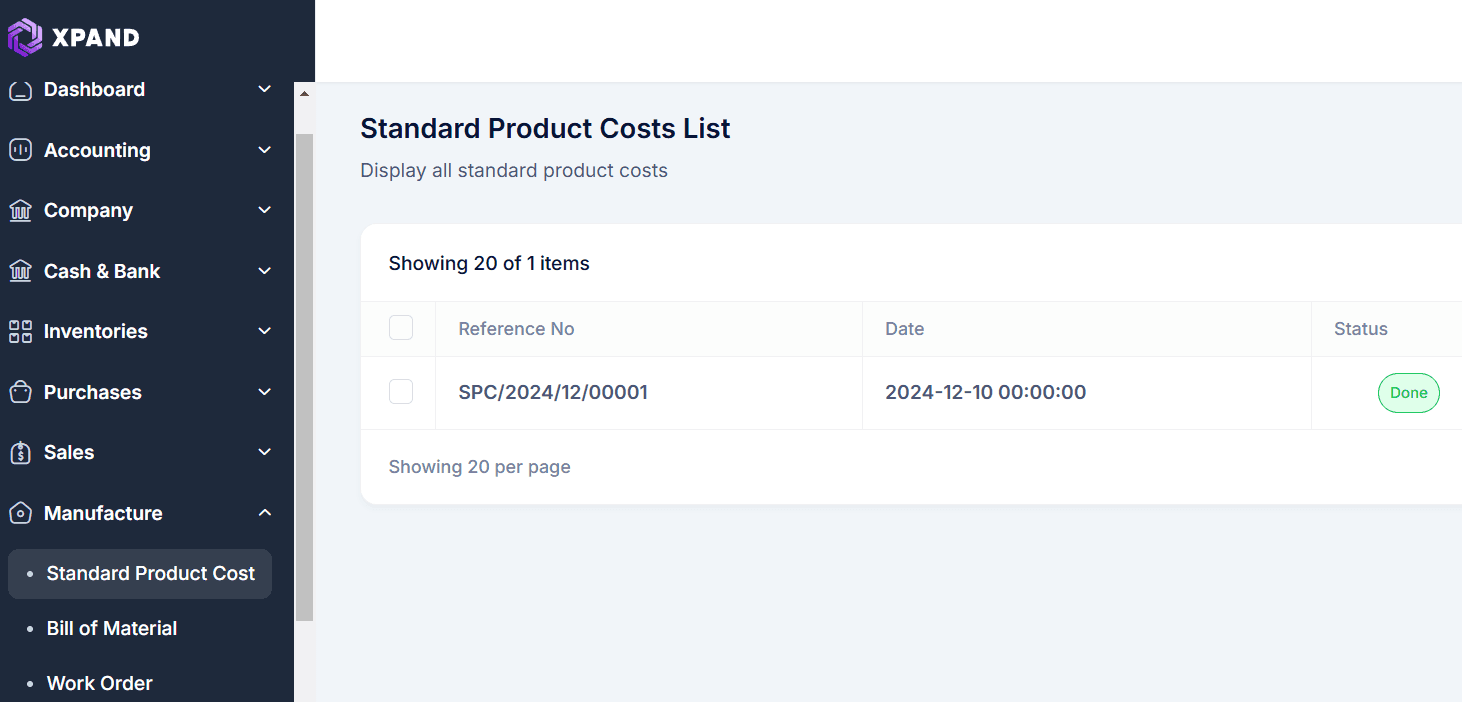Screen dimensions: 1462x702
Task: Collapse the Manufacture section
Action: point(264,512)
